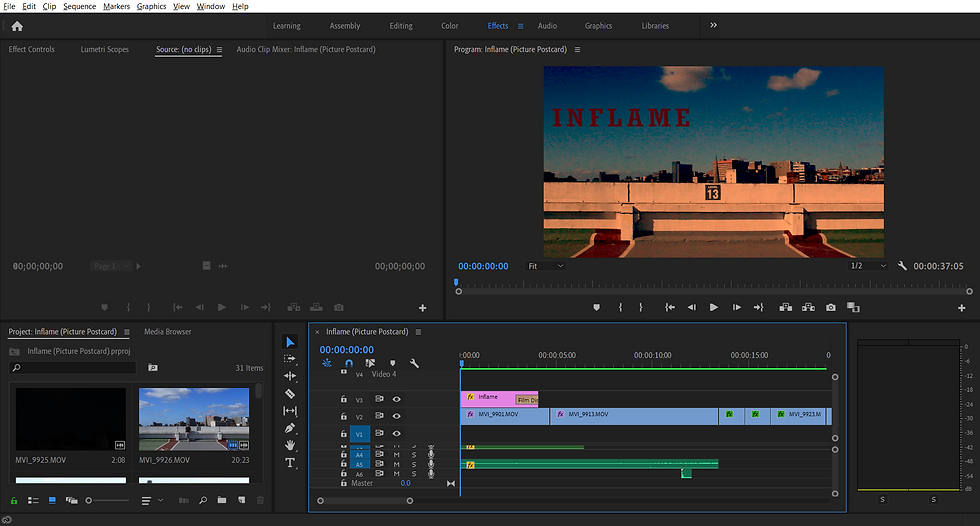The image size is (980, 526).
Task: Select the Type tool
Action: tap(290, 463)
